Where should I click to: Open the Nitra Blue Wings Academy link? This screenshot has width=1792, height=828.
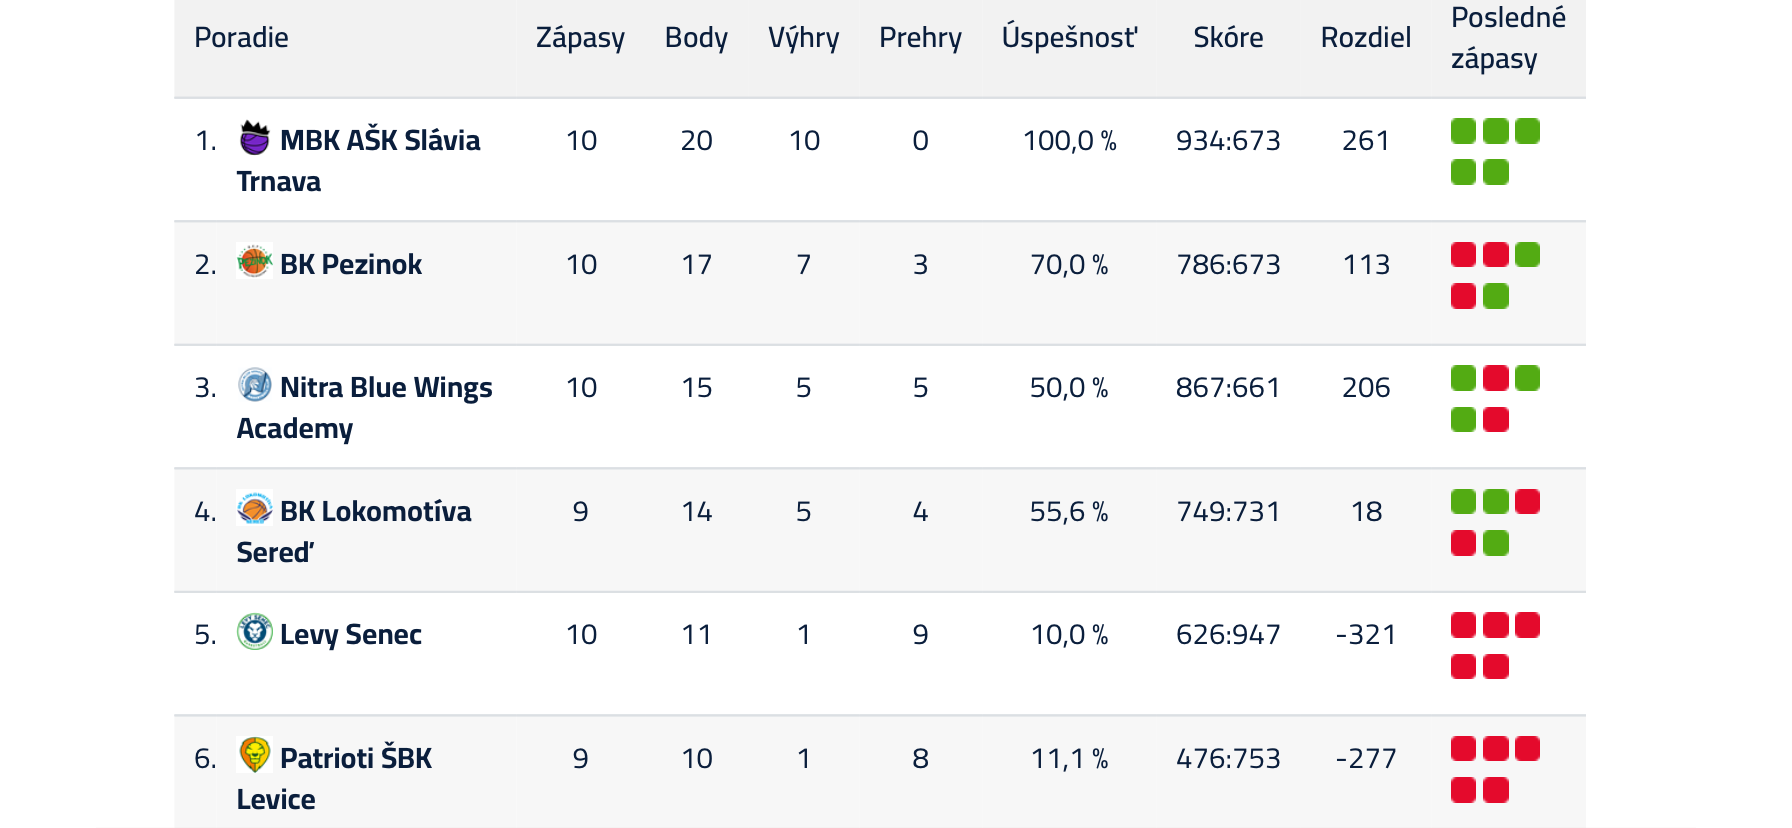(364, 408)
